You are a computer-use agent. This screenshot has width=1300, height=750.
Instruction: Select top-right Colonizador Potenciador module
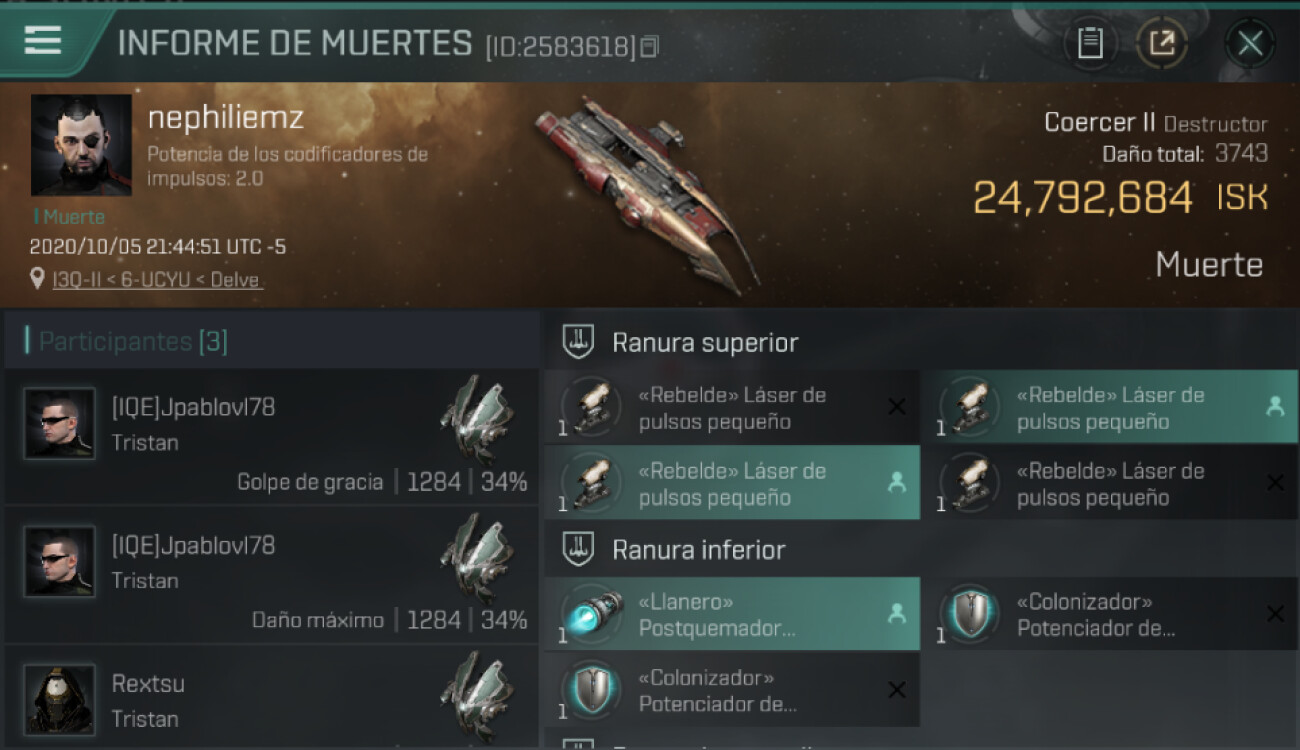coord(1111,614)
